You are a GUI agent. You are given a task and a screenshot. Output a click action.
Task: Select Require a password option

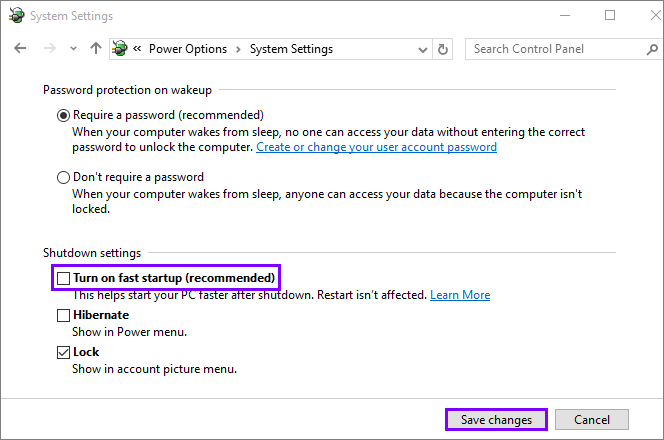coord(65,115)
